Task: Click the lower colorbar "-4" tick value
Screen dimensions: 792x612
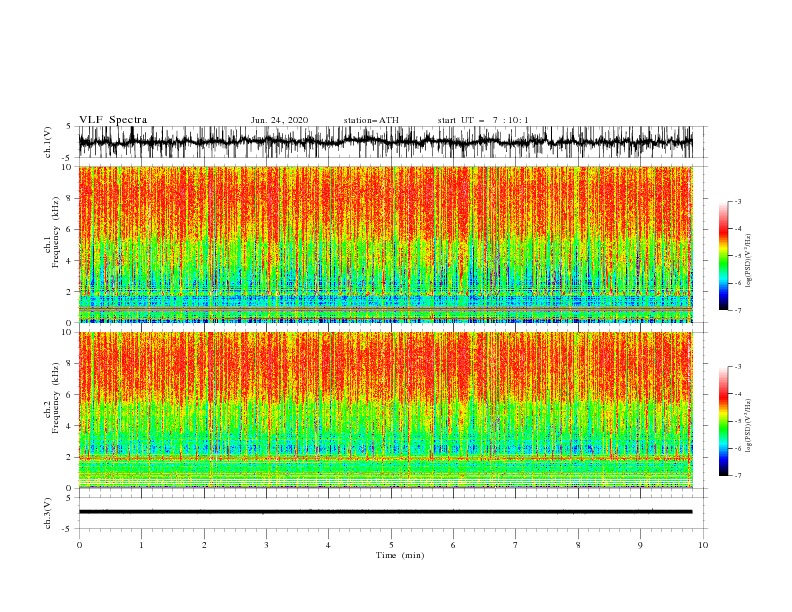Action: click(x=738, y=394)
